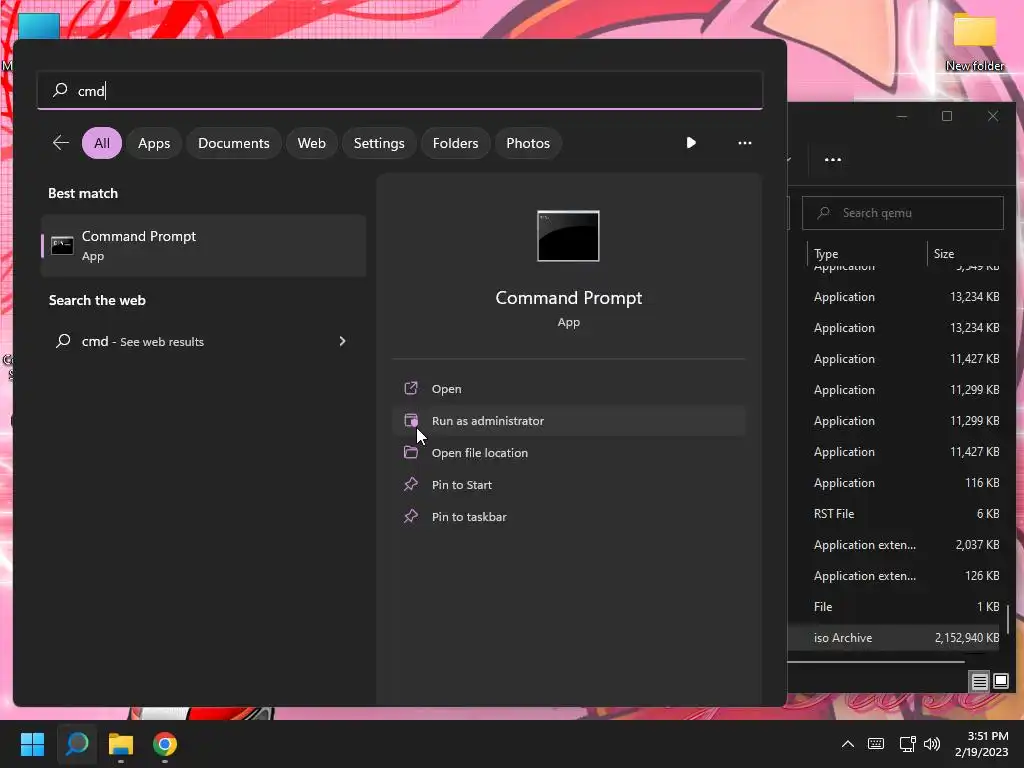1024x768 pixels.
Task: Switch Explorer to details view icon
Action: tap(980, 681)
